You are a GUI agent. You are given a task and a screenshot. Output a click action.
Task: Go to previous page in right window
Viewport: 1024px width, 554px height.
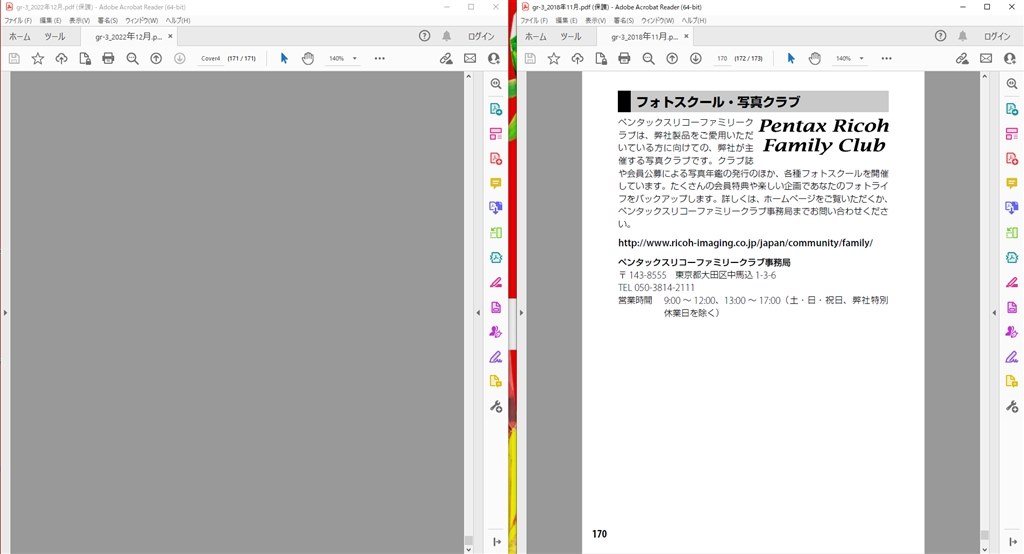point(672,59)
